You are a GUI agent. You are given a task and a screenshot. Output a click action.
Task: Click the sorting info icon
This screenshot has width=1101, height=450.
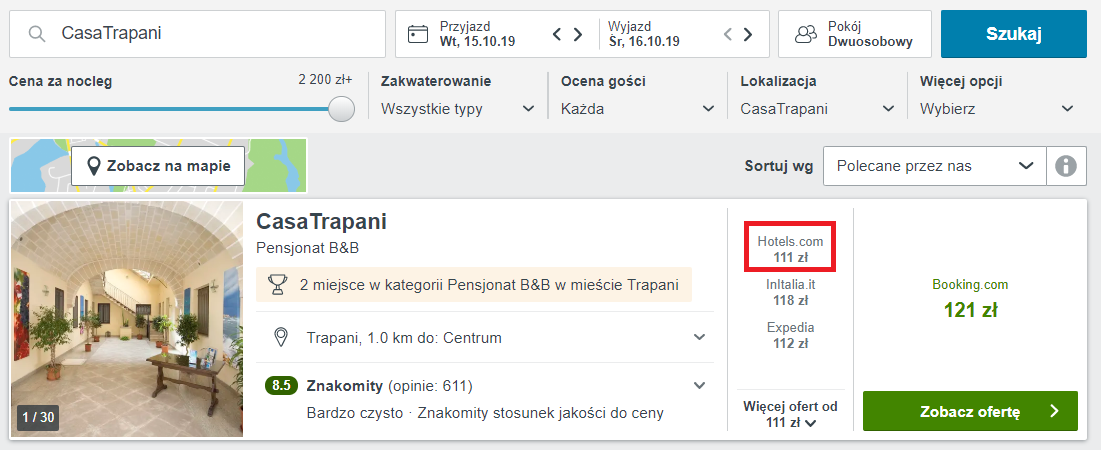[x=1066, y=166]
